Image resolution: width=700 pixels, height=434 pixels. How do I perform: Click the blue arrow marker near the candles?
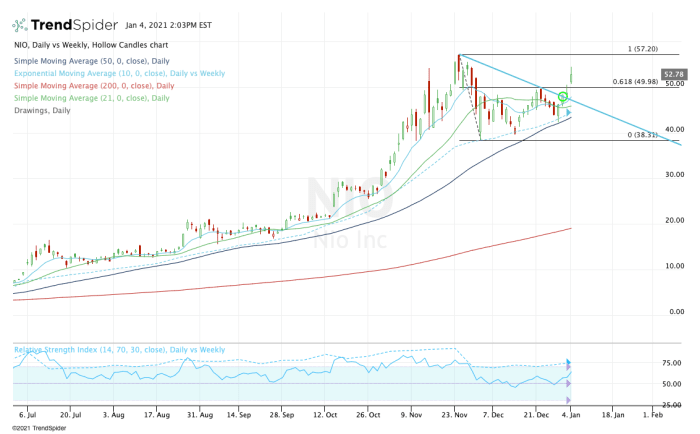click(x=568, y=112)
